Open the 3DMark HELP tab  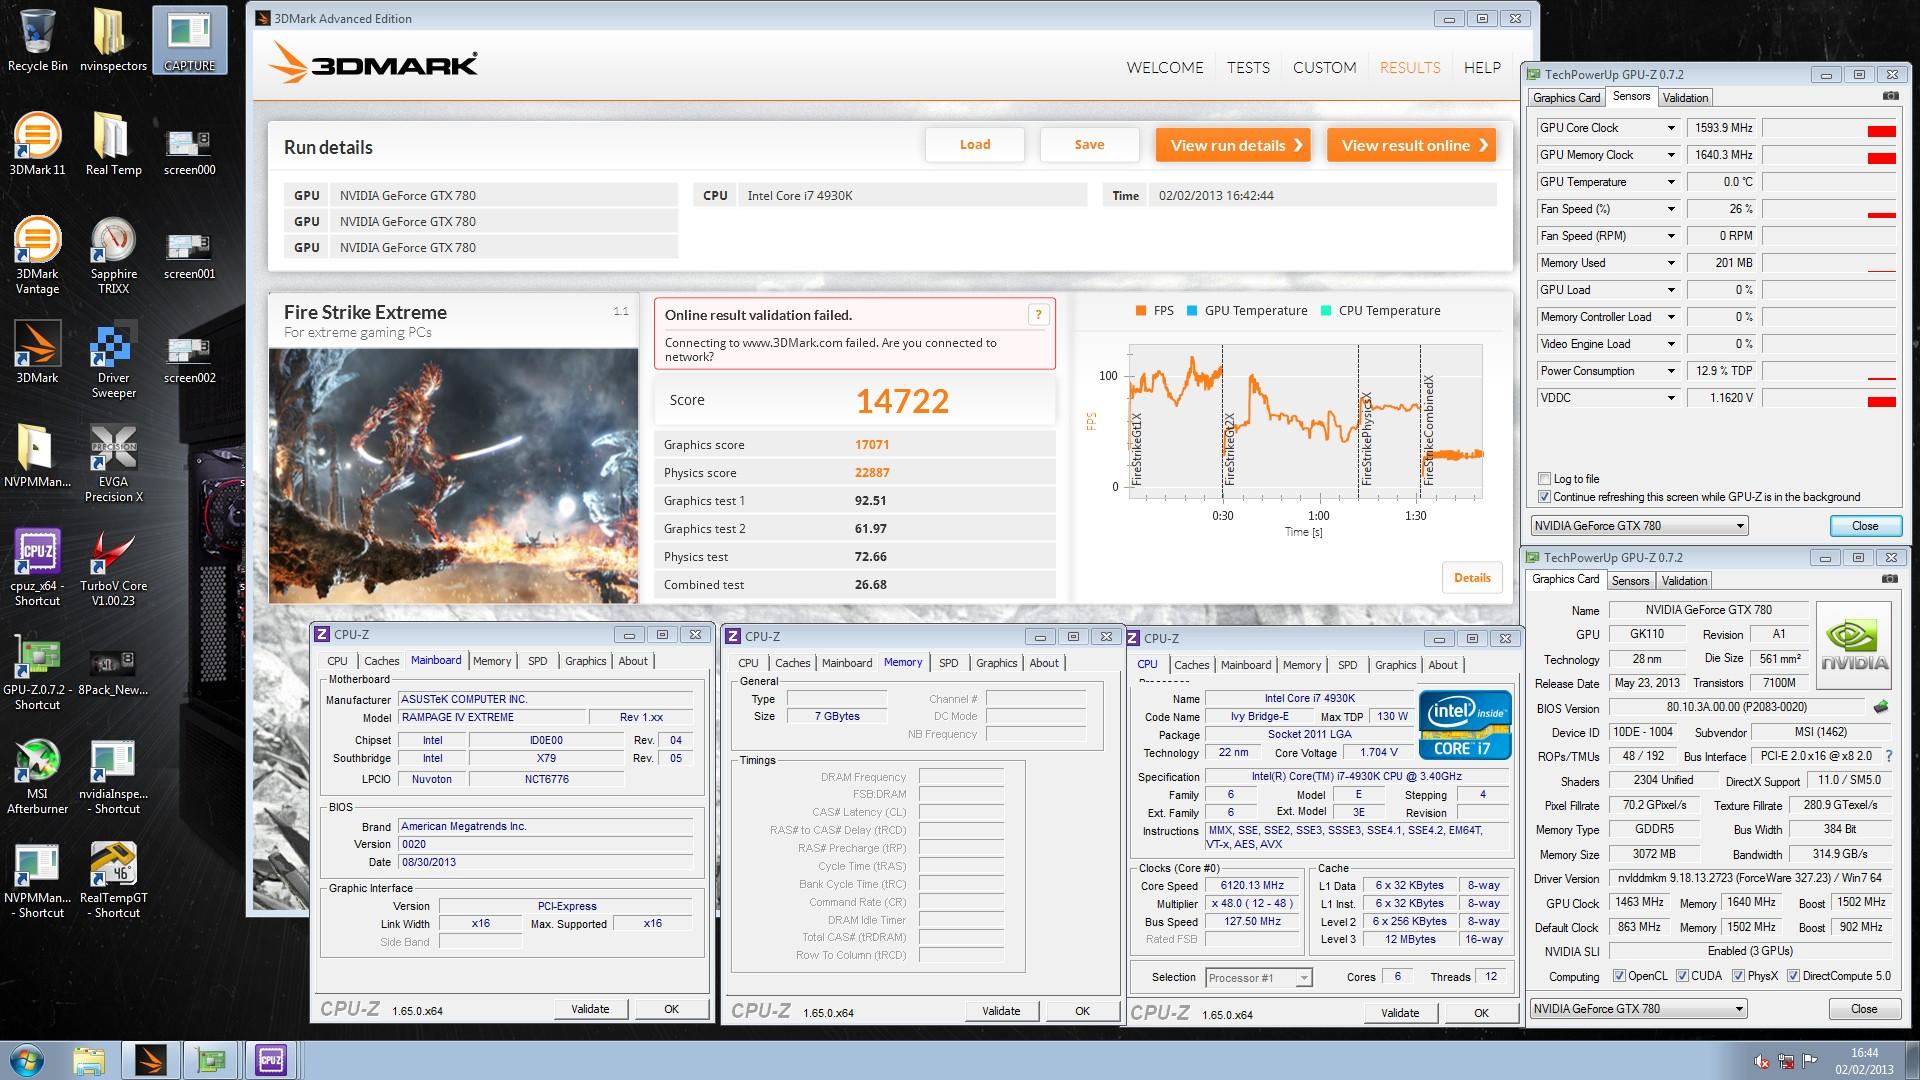coord(1482,68)
